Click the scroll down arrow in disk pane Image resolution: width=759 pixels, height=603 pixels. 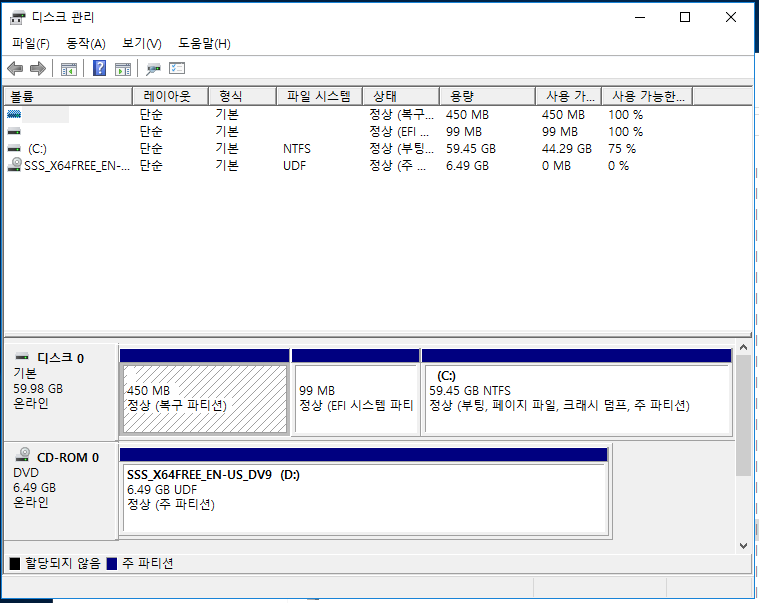744,545
